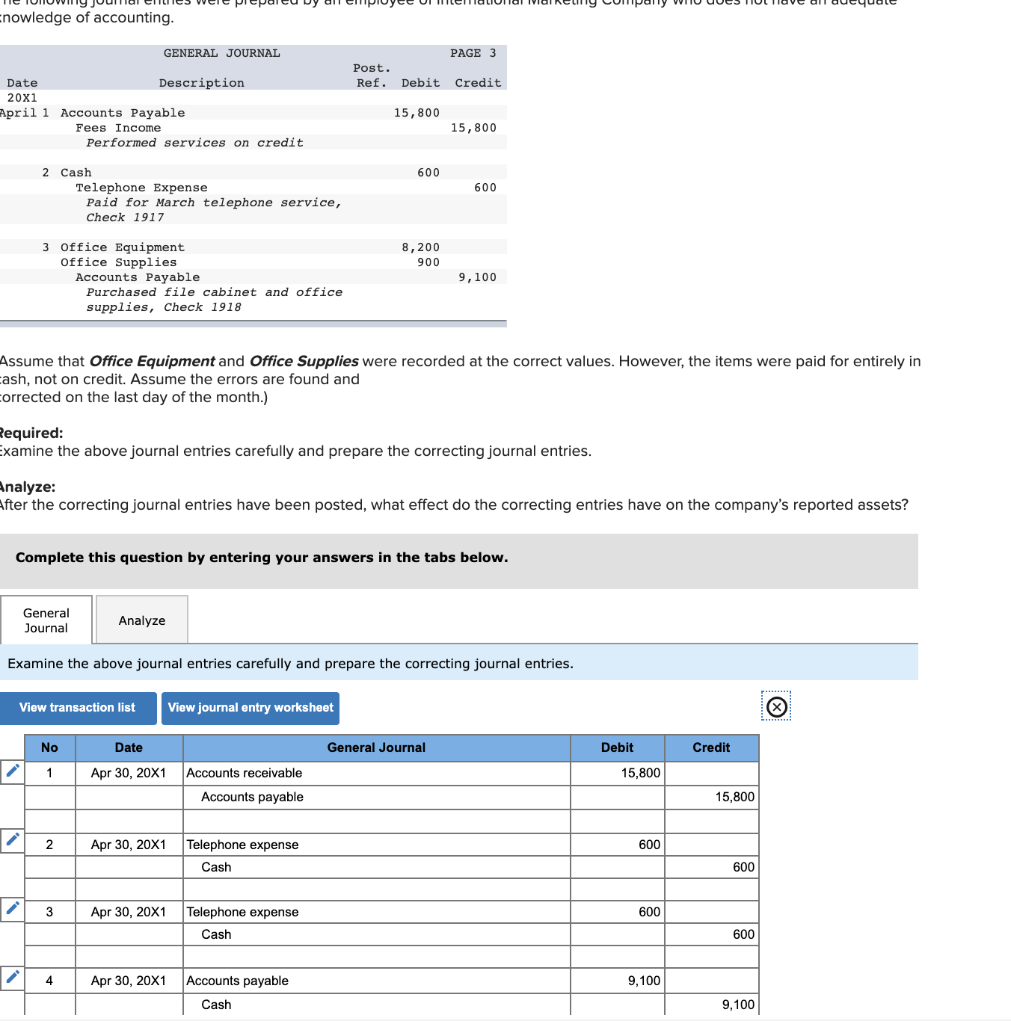
Task: Click the 600 debit cell of entry 3
Action: (617, 912)
